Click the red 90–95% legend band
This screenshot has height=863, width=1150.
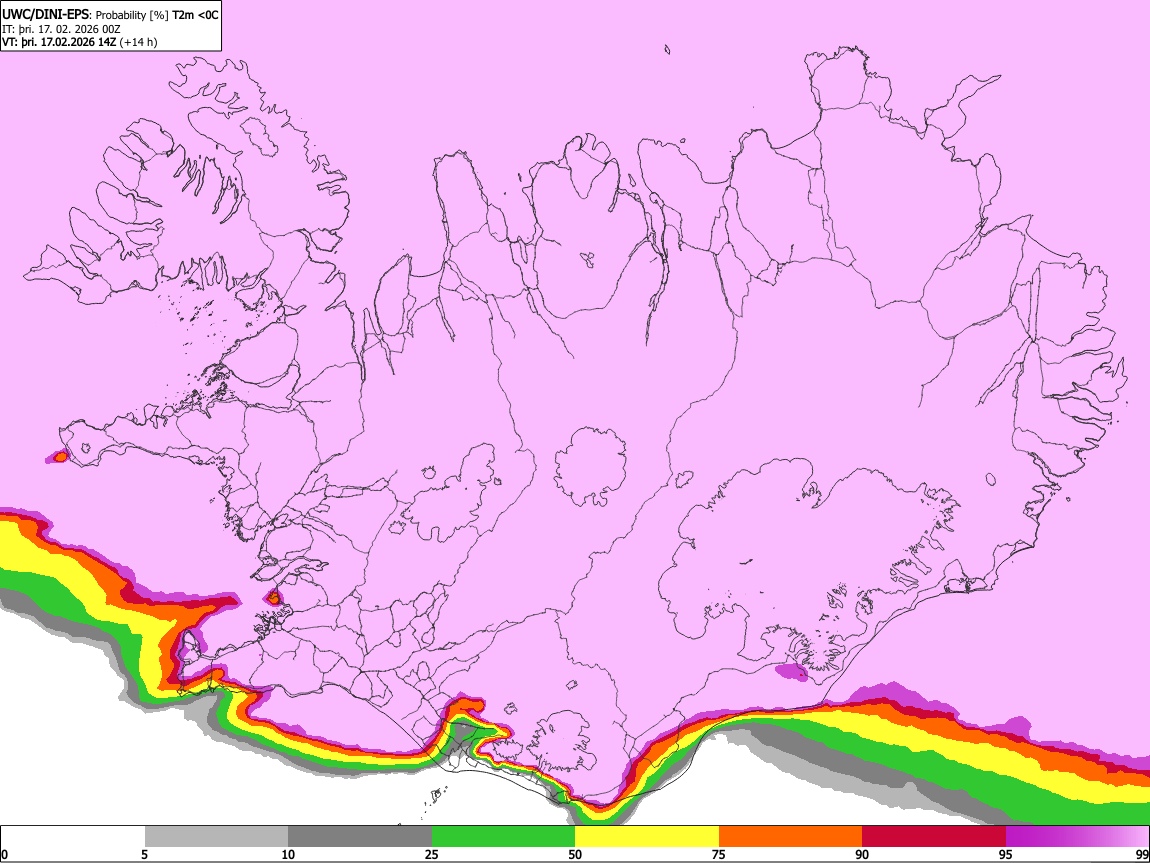pos(934,837)
